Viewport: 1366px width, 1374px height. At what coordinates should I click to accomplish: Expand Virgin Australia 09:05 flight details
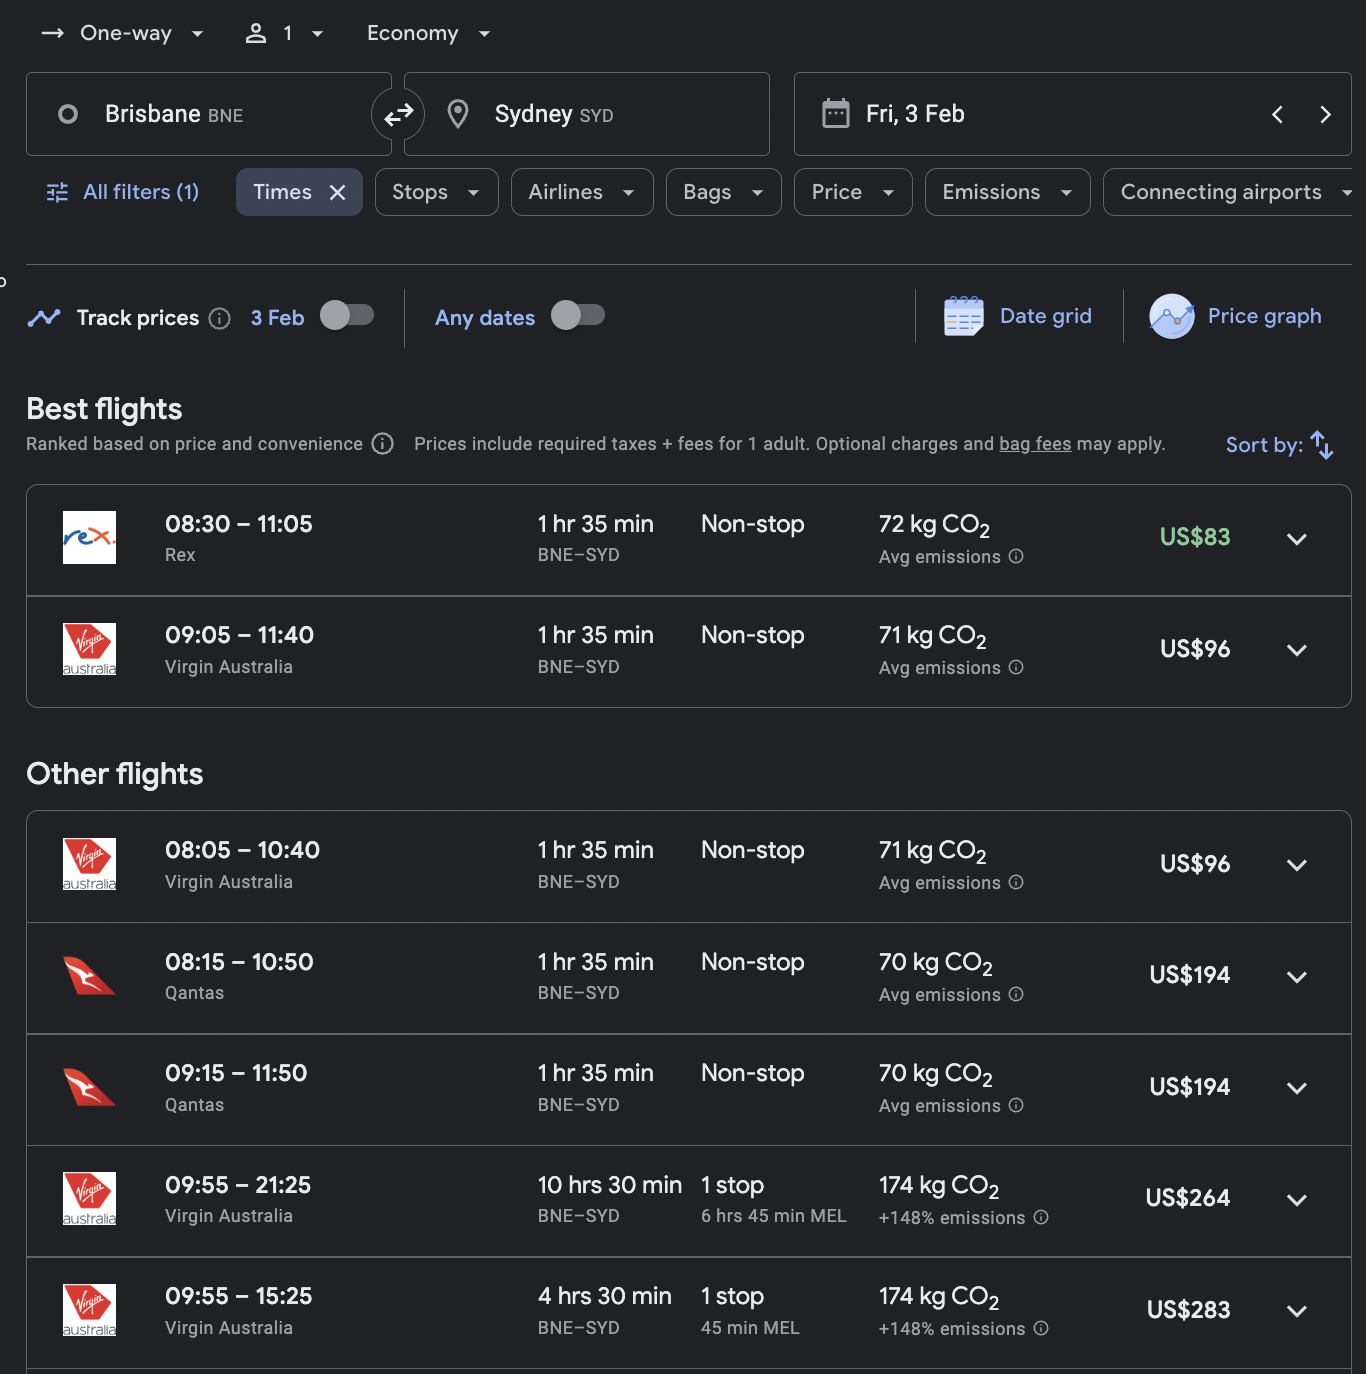tap(1297, 650)
